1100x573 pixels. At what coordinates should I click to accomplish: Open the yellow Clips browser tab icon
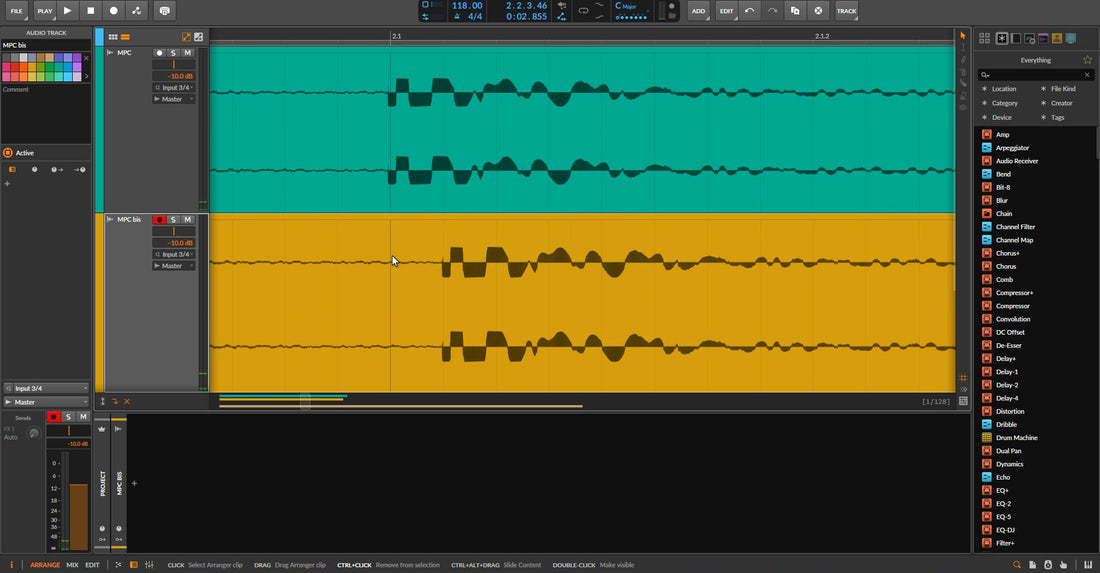click(x=1057, y=38)
